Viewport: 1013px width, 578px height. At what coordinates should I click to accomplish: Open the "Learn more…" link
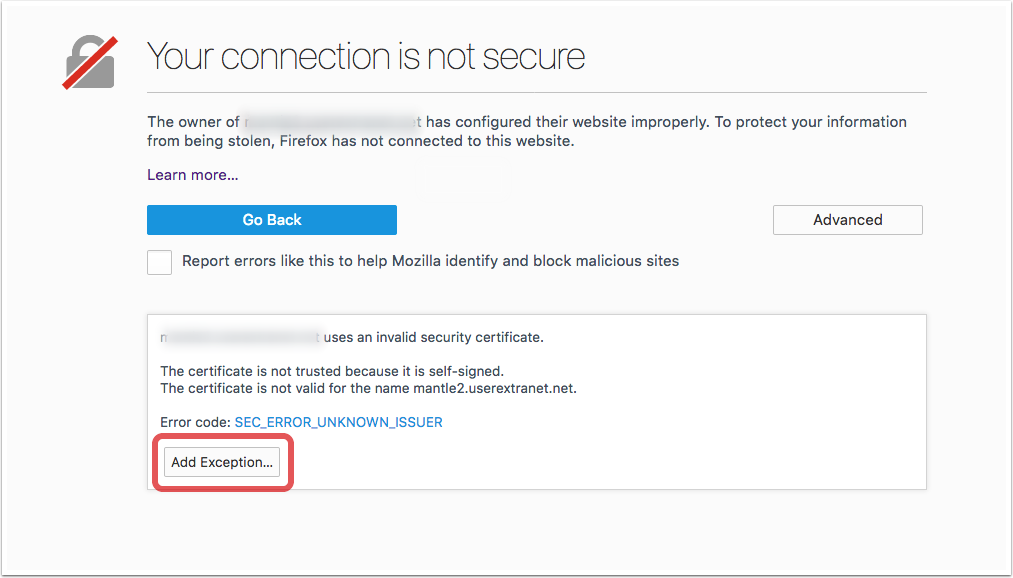(192, 175)
